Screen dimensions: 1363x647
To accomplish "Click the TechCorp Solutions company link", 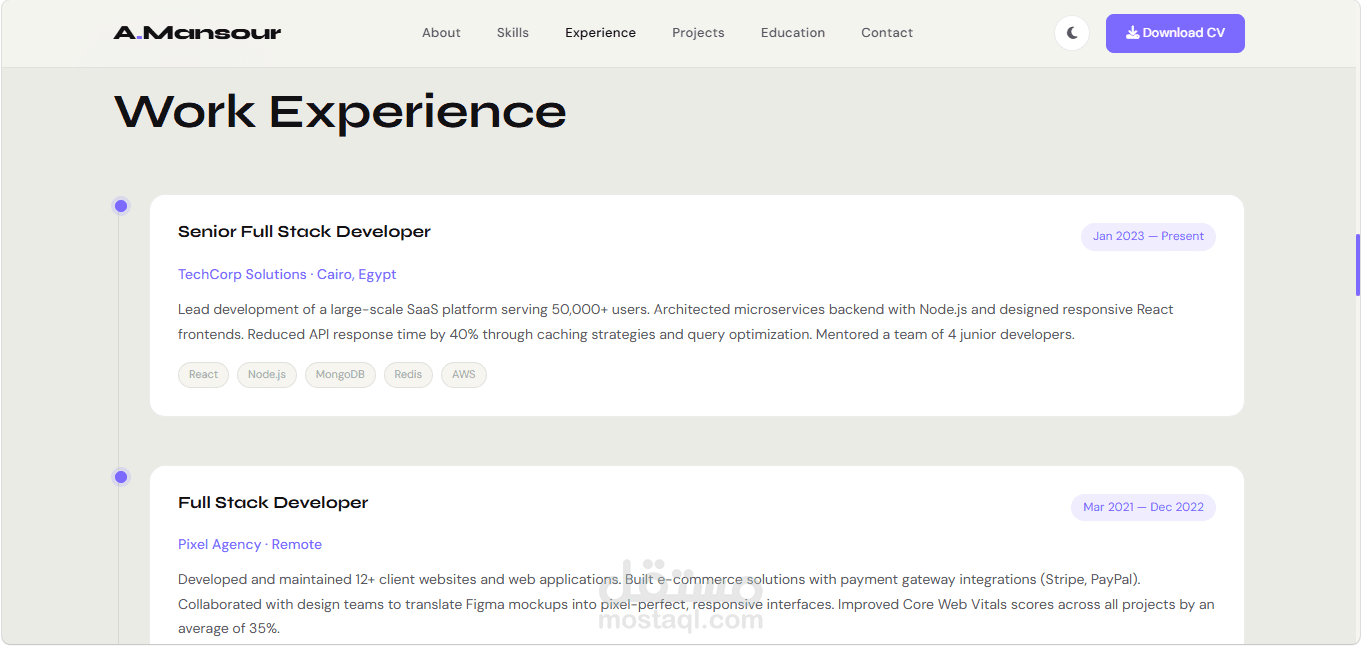I will (x=242, y=274).
